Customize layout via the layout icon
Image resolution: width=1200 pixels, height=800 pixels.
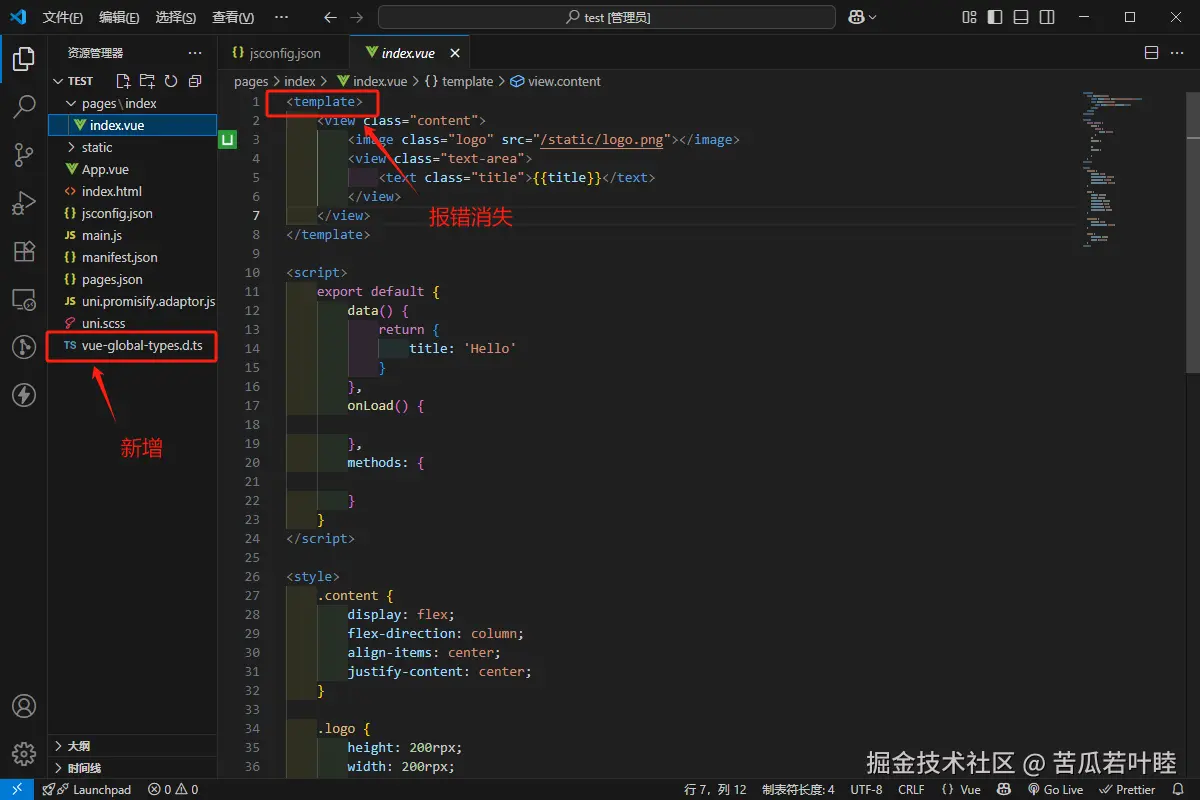tap(969, 17)
